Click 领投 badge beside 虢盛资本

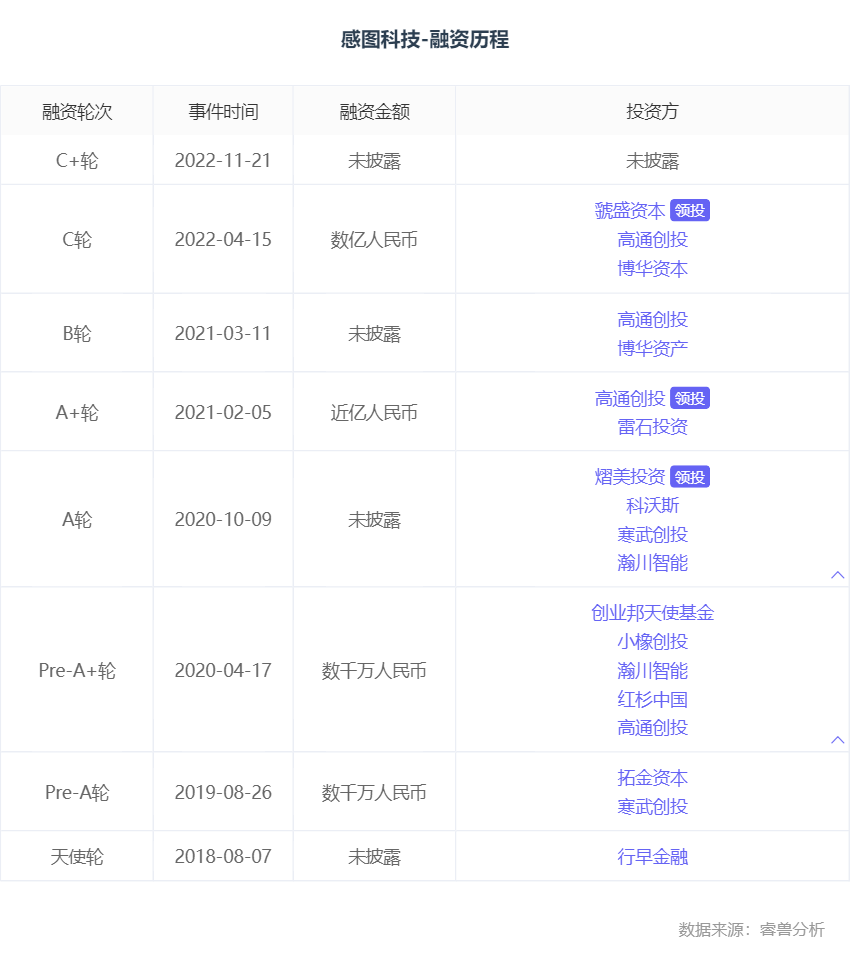(689, 211)
